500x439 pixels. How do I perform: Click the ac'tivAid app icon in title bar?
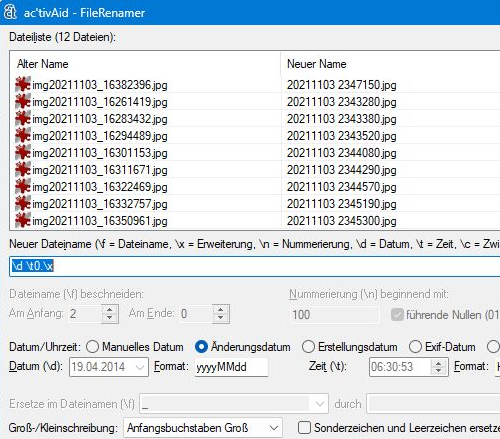(x=10, y=12)
